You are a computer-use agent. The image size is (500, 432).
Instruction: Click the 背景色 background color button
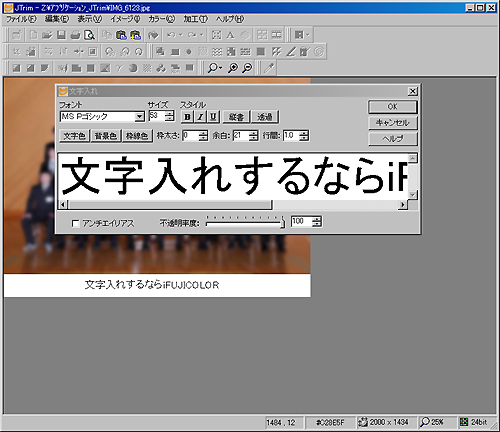(x=106, y=136)
